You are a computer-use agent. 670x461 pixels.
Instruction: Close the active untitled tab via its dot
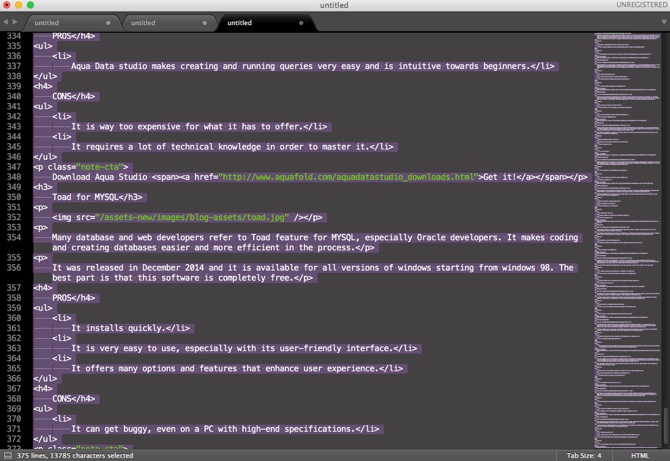(x=301, y=23)
